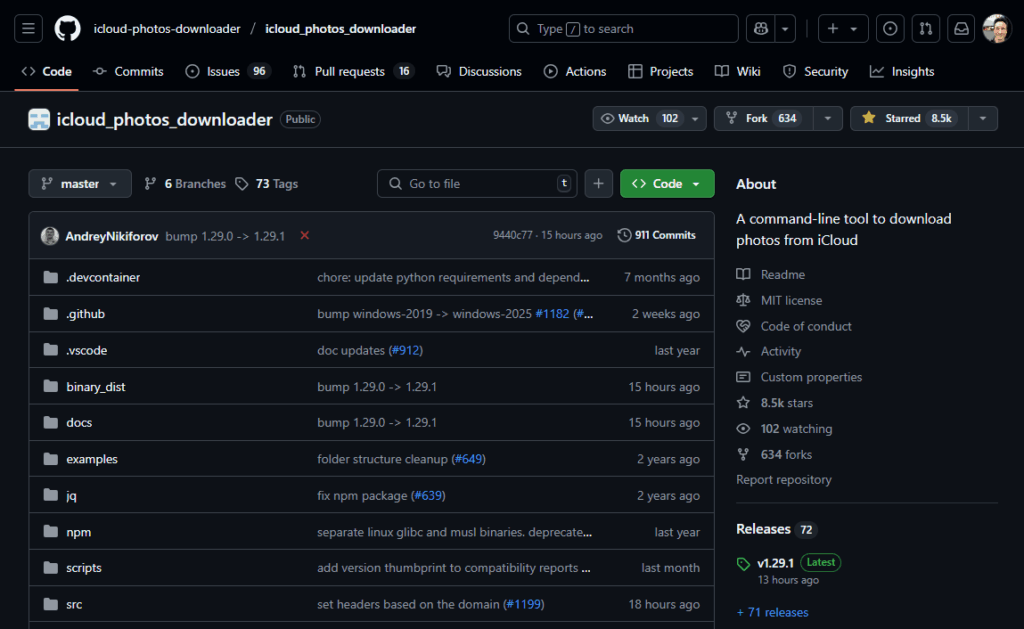Open the Pull requests tab

point(353,72)
